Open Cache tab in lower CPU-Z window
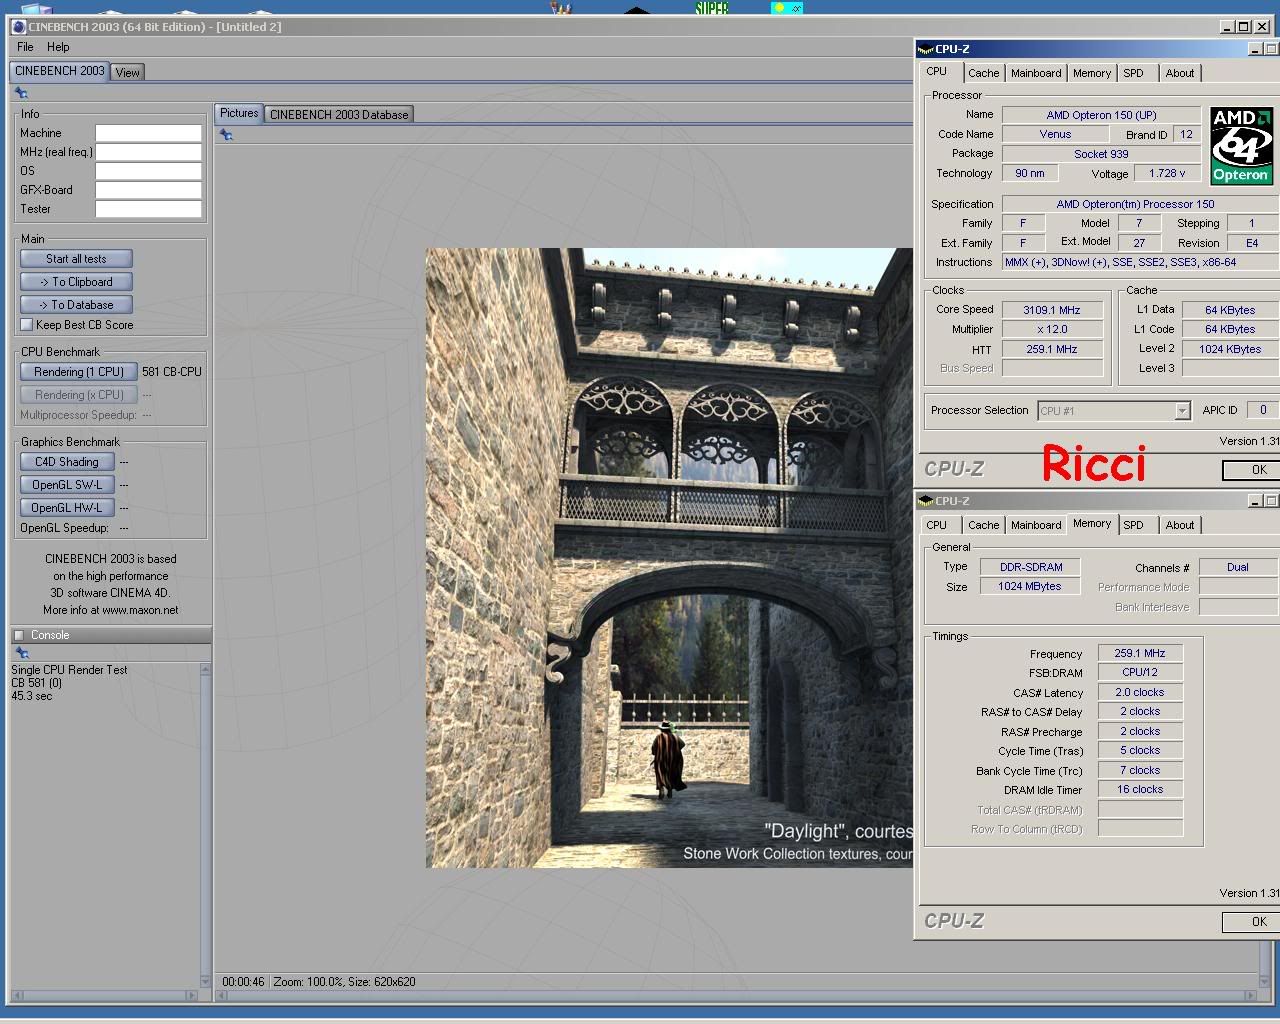 tap(983, 525)
